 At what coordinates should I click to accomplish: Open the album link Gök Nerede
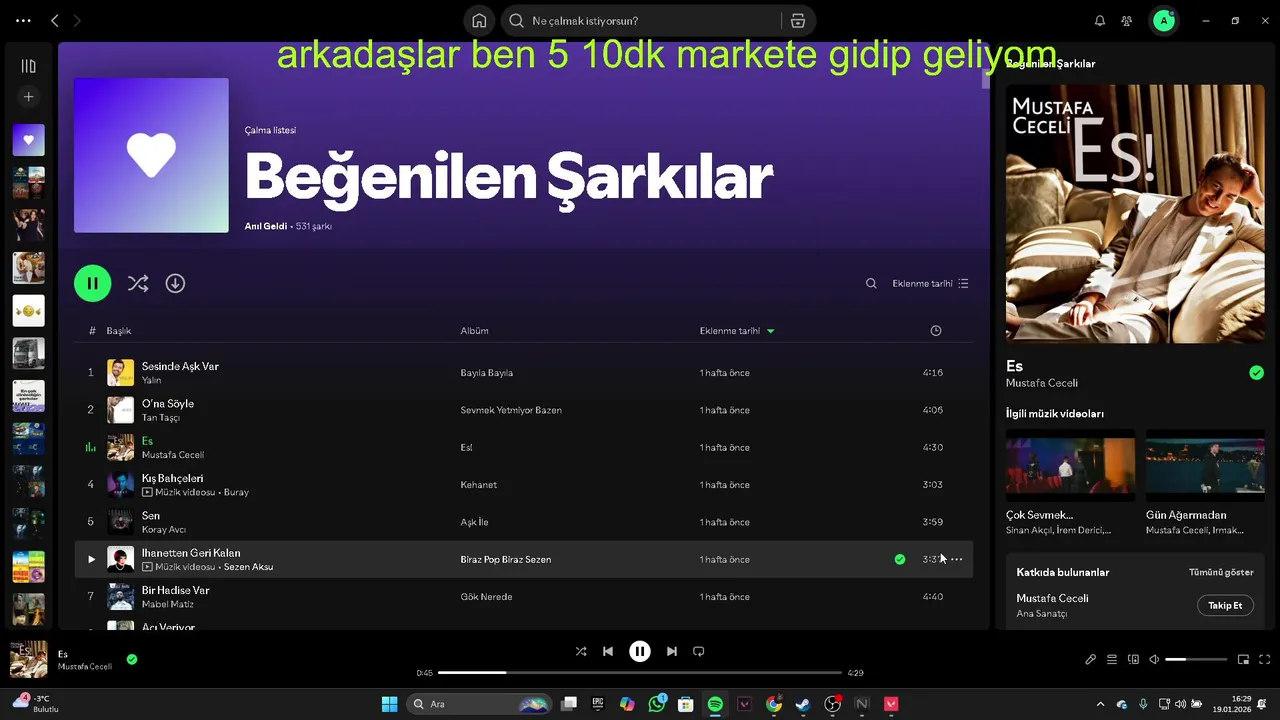(x=486, y=597)
